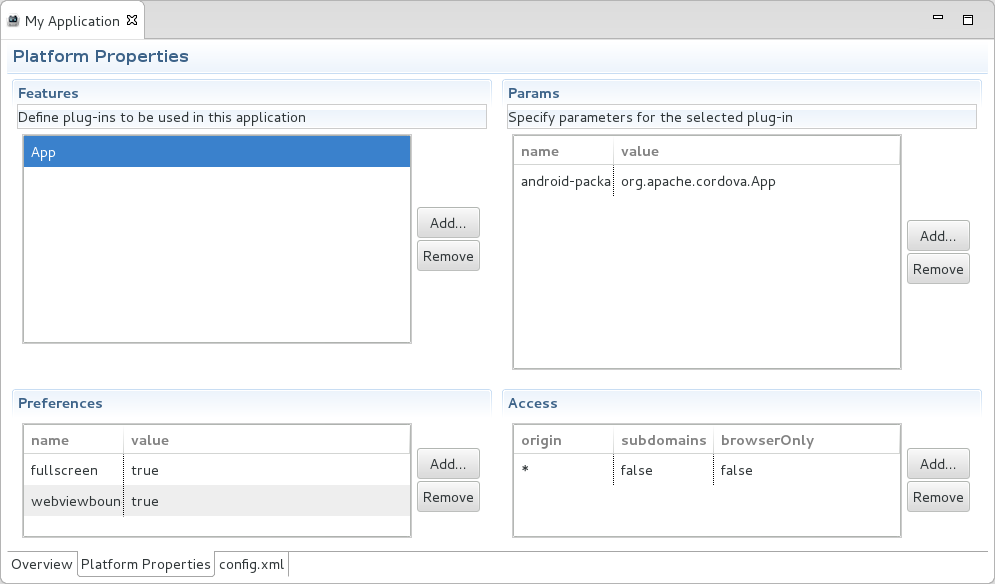Add a new plug-in param
This screenshot has width=995, height=584.
(938, 236)
